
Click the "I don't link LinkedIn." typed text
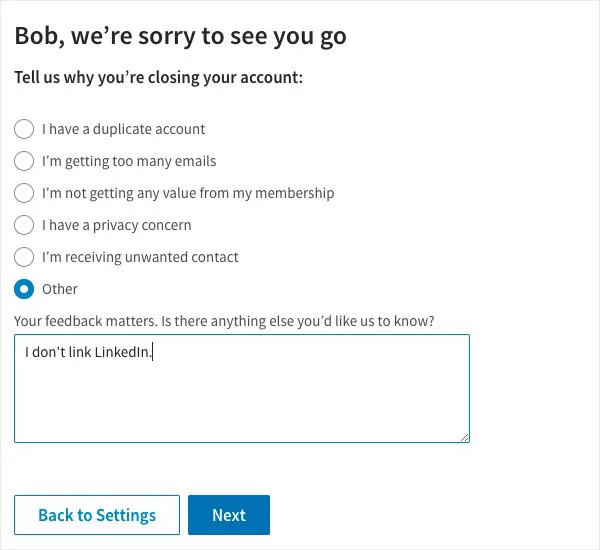coord(90,352)
